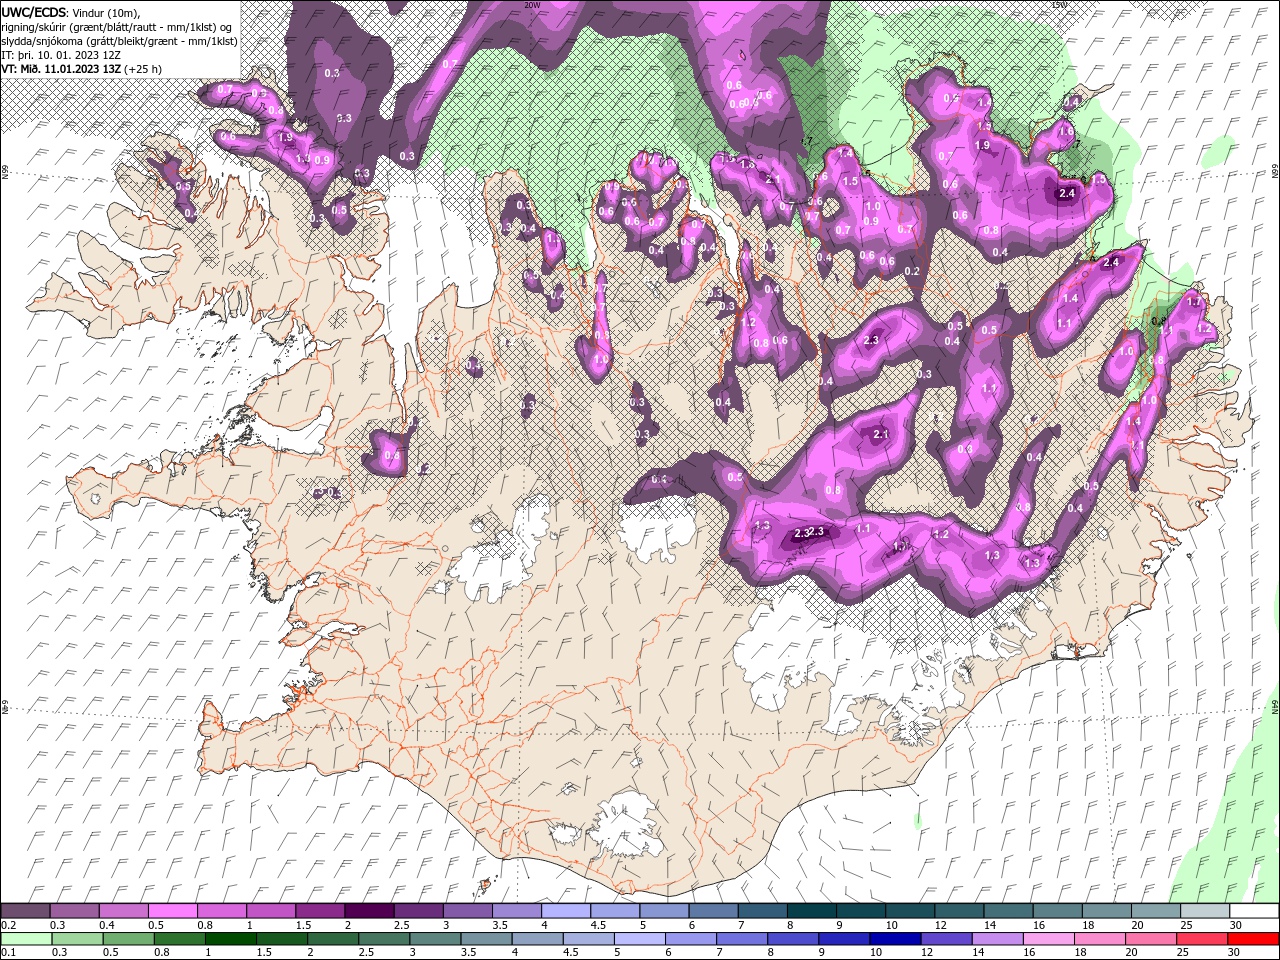Click the '2.5' label in the upper legend
Screen dimensions: 1280x960
click(x=401, y=925)
